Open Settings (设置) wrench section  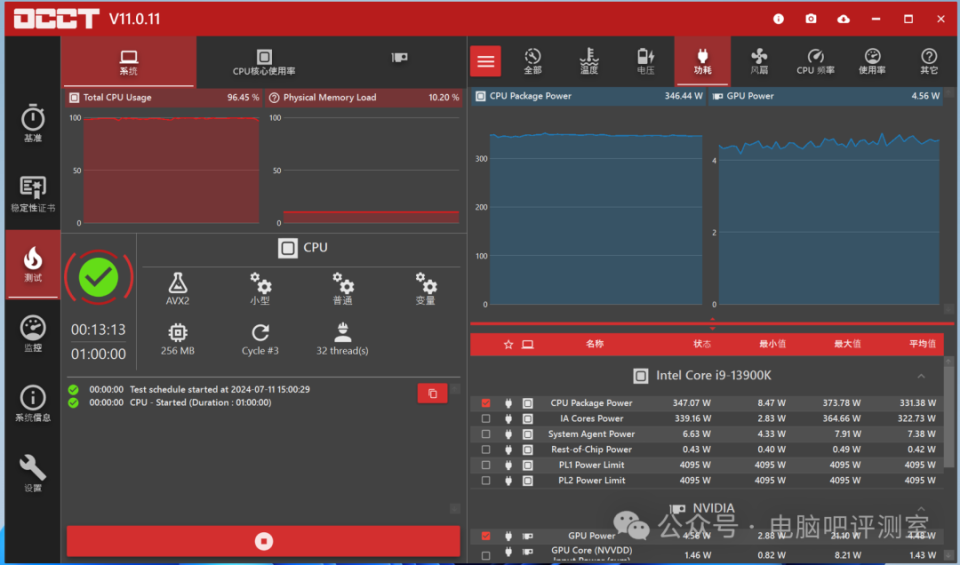coord(33,473)
